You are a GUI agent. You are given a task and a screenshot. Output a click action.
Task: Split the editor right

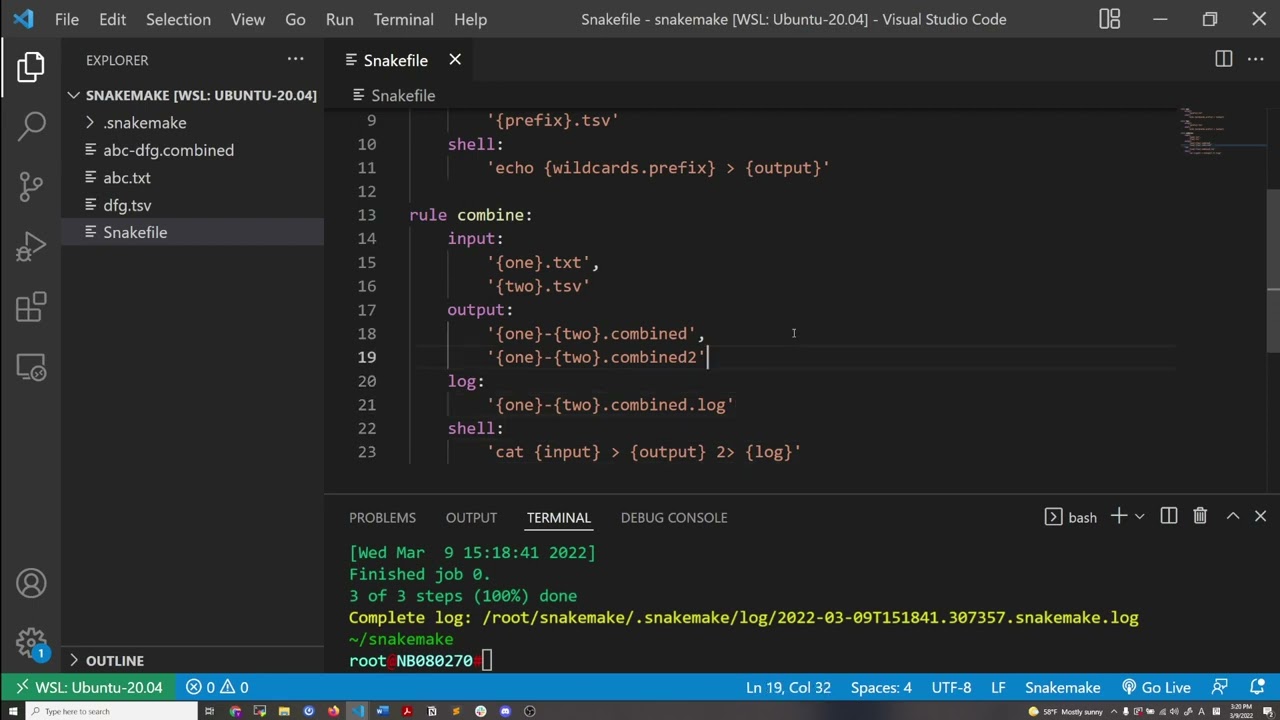(x=1223, y=60)
